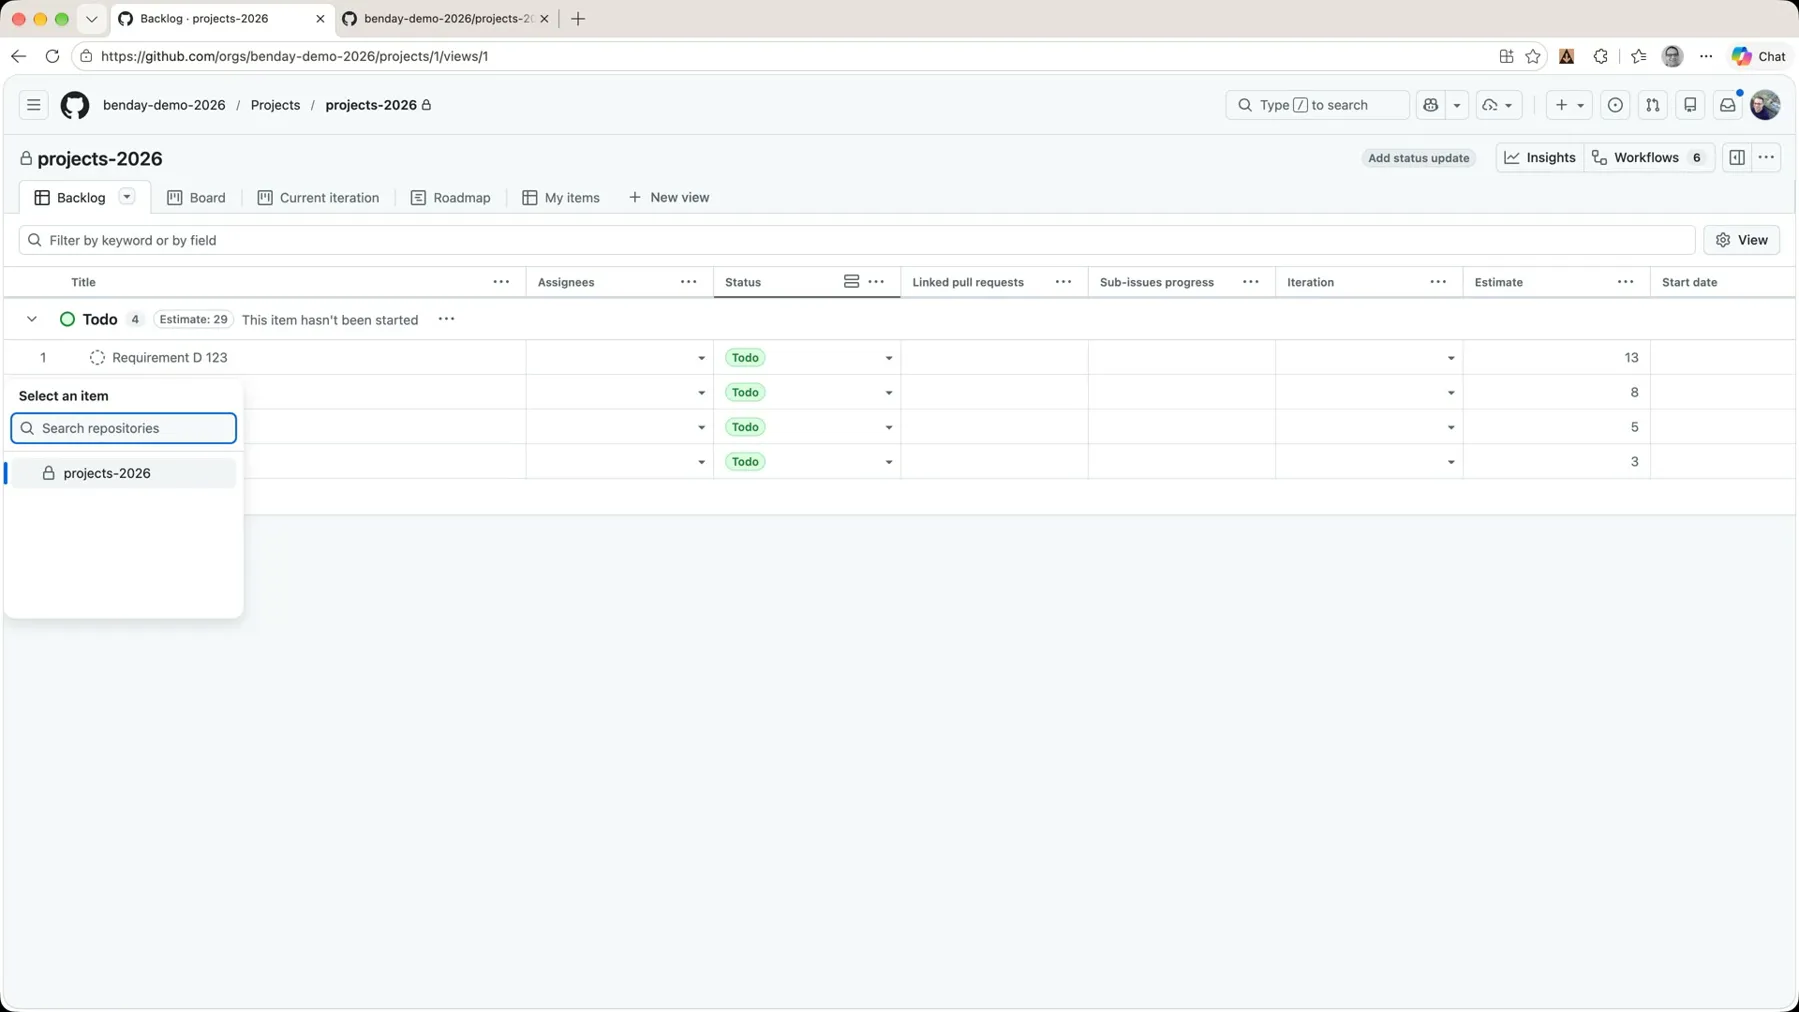
Task: Open the create new plus menu
Action: pos(1569,105)
